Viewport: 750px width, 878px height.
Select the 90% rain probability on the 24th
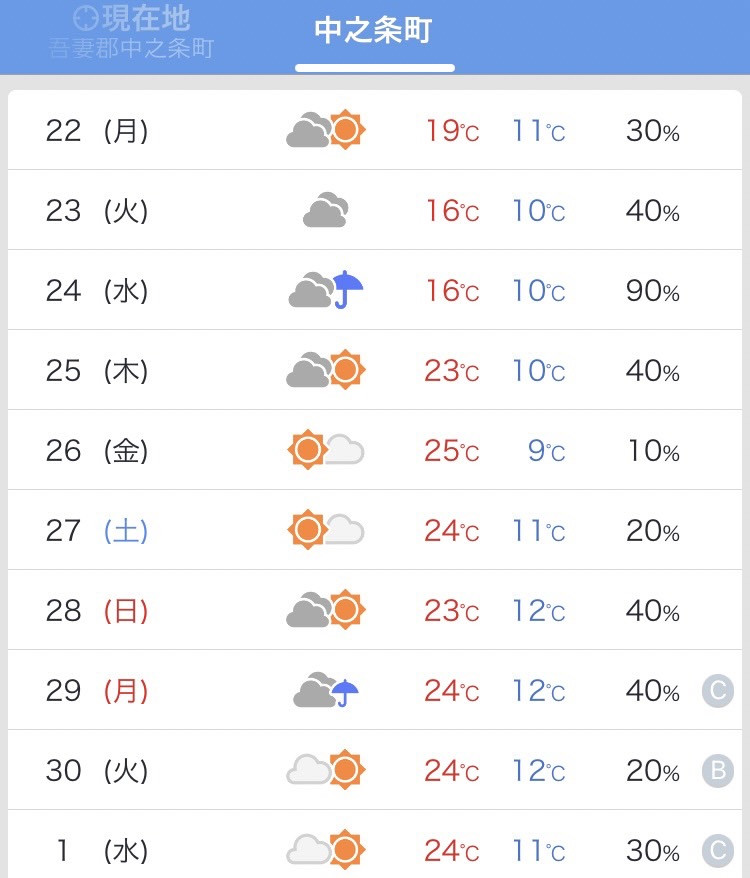(653, 291)
